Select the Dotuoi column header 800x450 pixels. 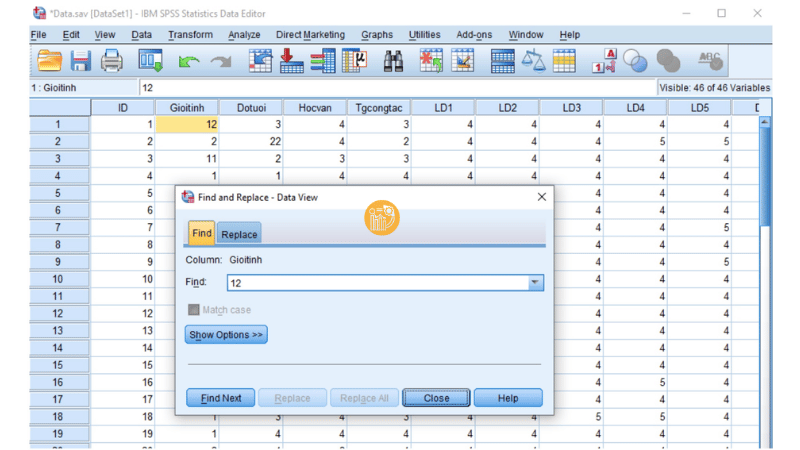[251, 107]
